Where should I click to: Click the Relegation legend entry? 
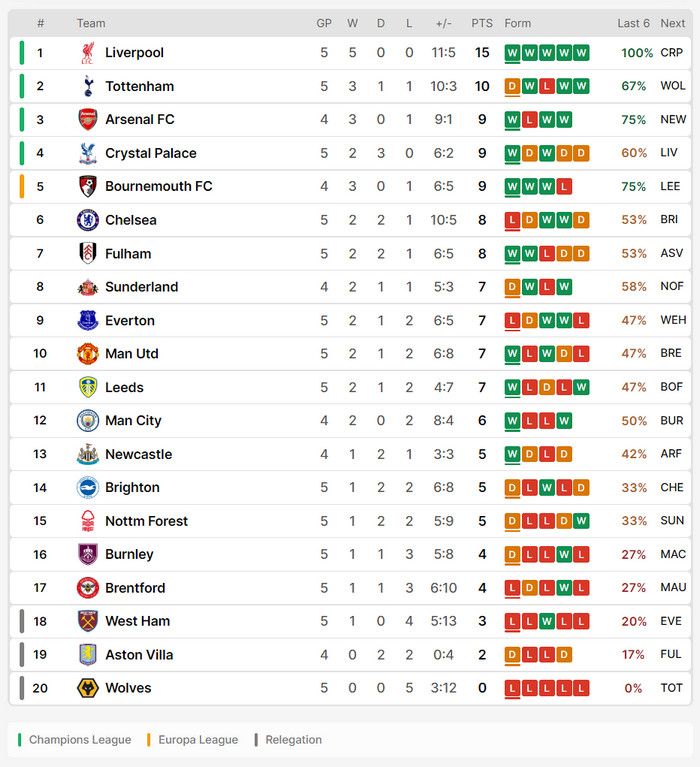(x=293, y=740)
